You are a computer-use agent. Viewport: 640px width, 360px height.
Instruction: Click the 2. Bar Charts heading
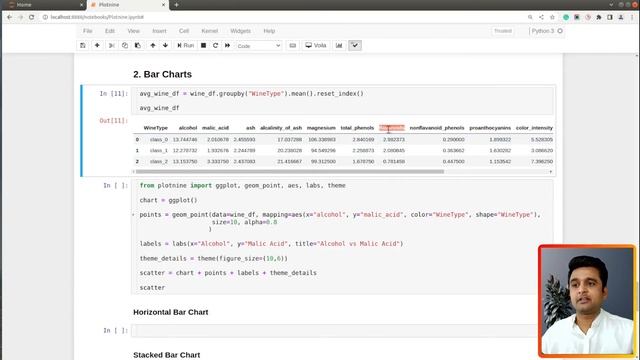tap(162, 74)
